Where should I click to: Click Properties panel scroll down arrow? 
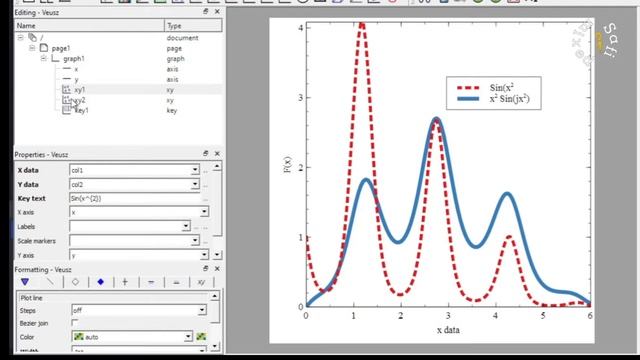pyautogui.click(x=217, y=255)
